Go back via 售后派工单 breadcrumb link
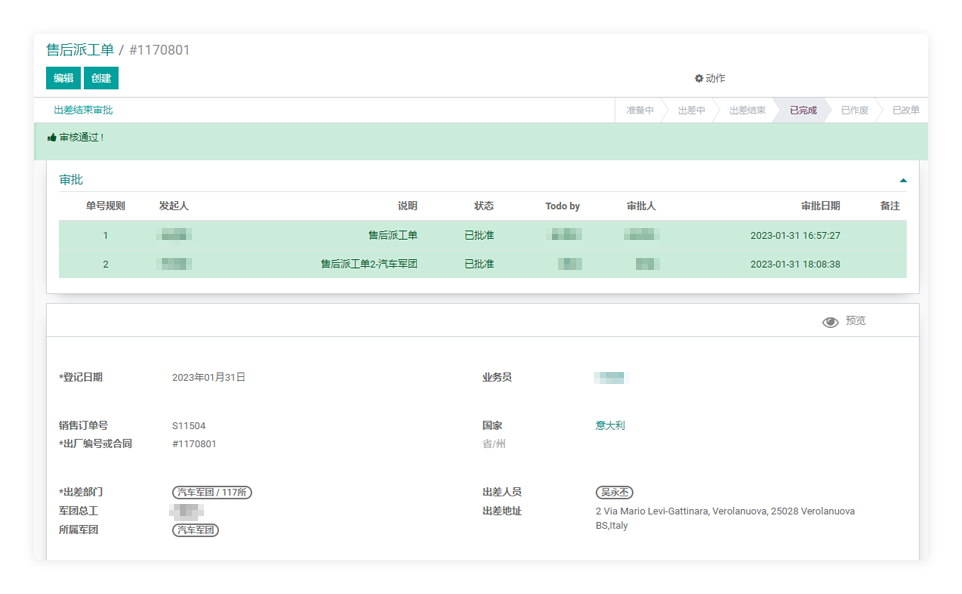The height and width of the screenshot is (594, 962). pyautogui.click(x=80, y=50)
